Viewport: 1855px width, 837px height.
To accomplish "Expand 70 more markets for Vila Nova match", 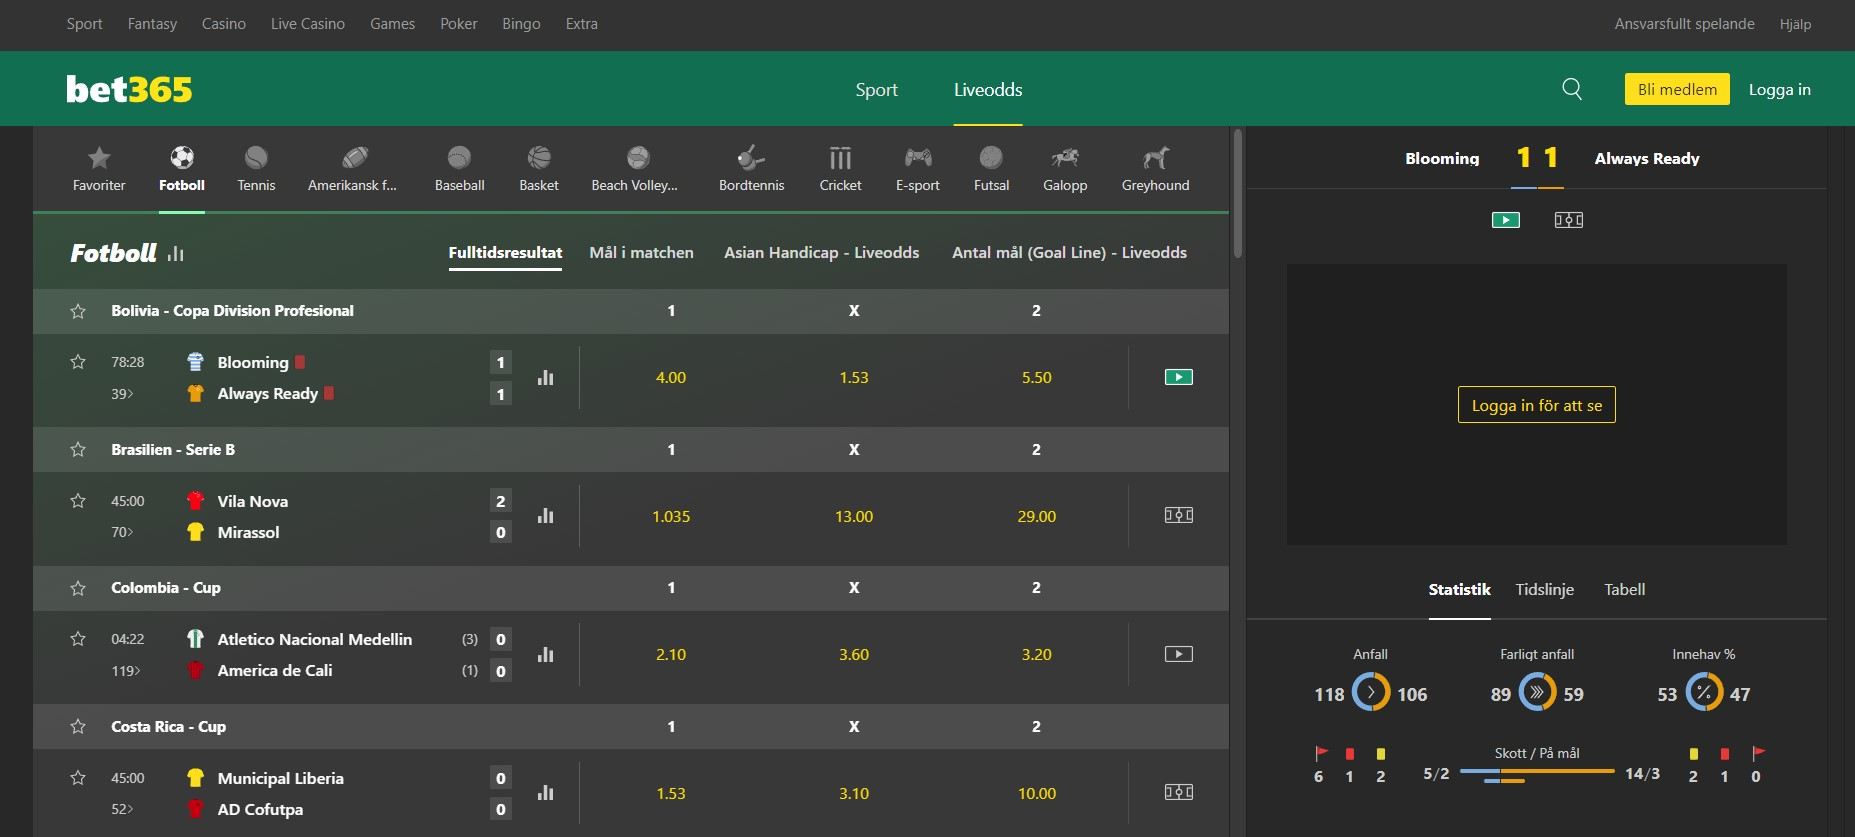I will point(122,532).
